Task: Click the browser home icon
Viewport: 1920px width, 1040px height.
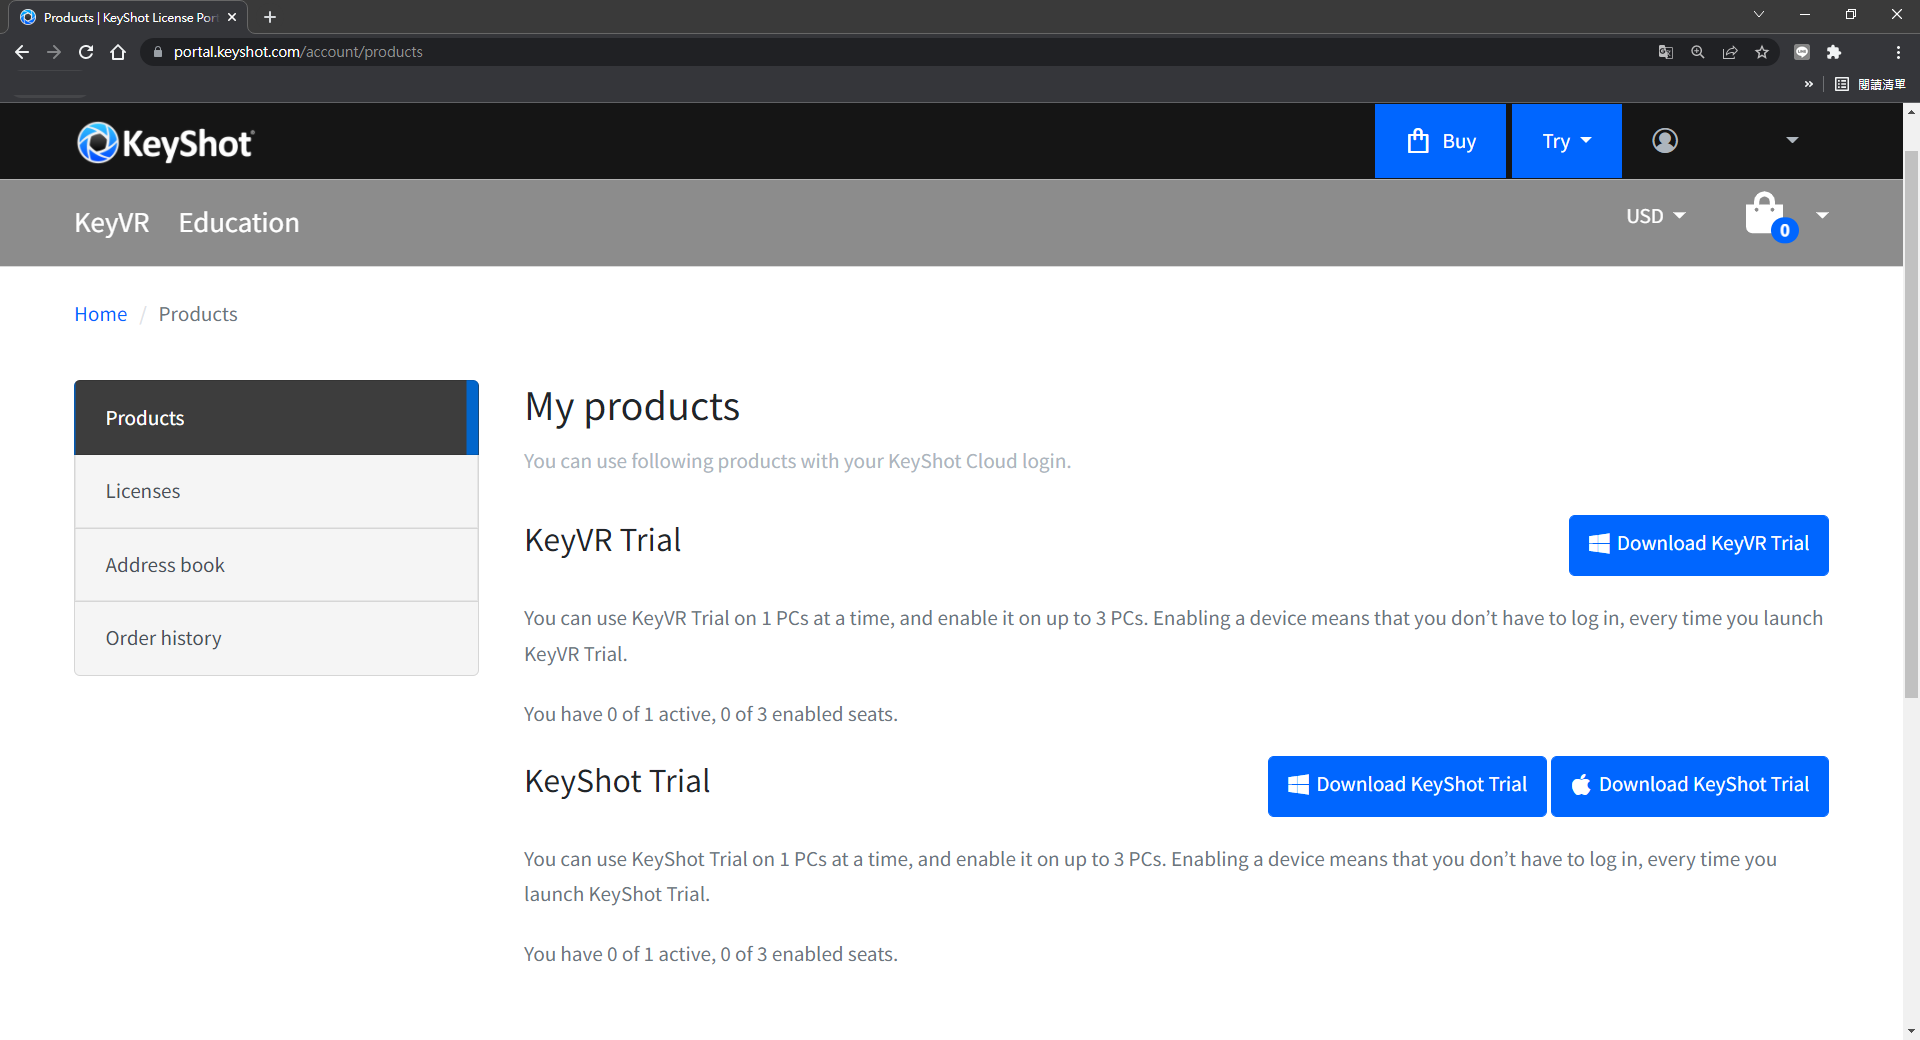Action: click(118, 52)
